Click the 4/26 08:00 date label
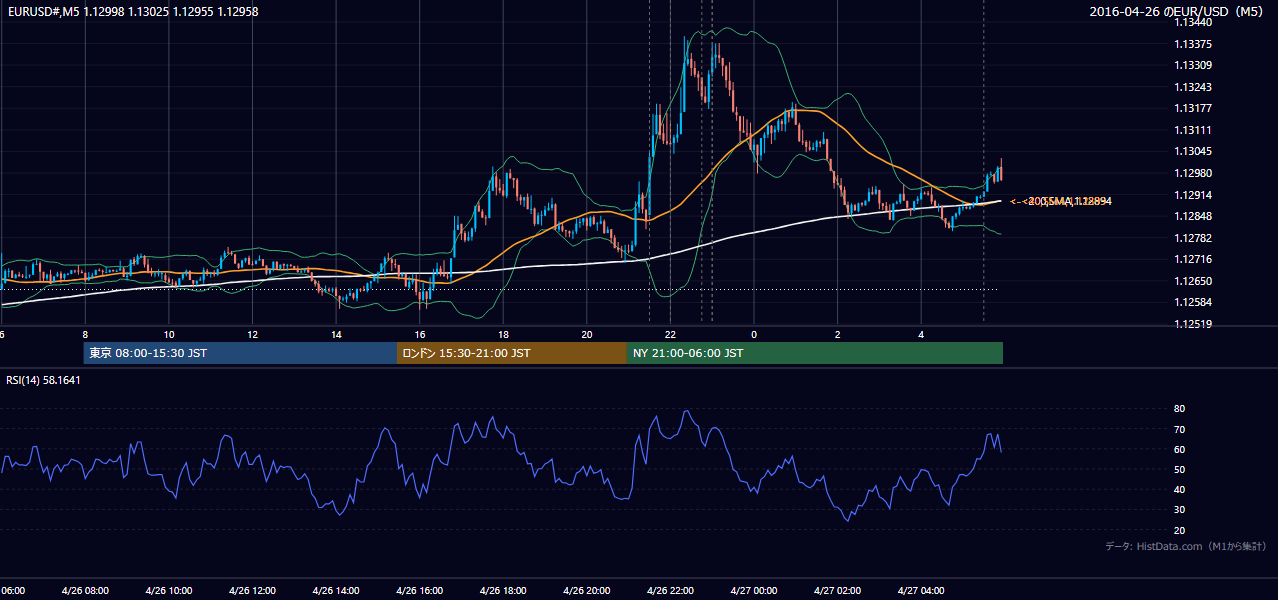 point(85,590)
